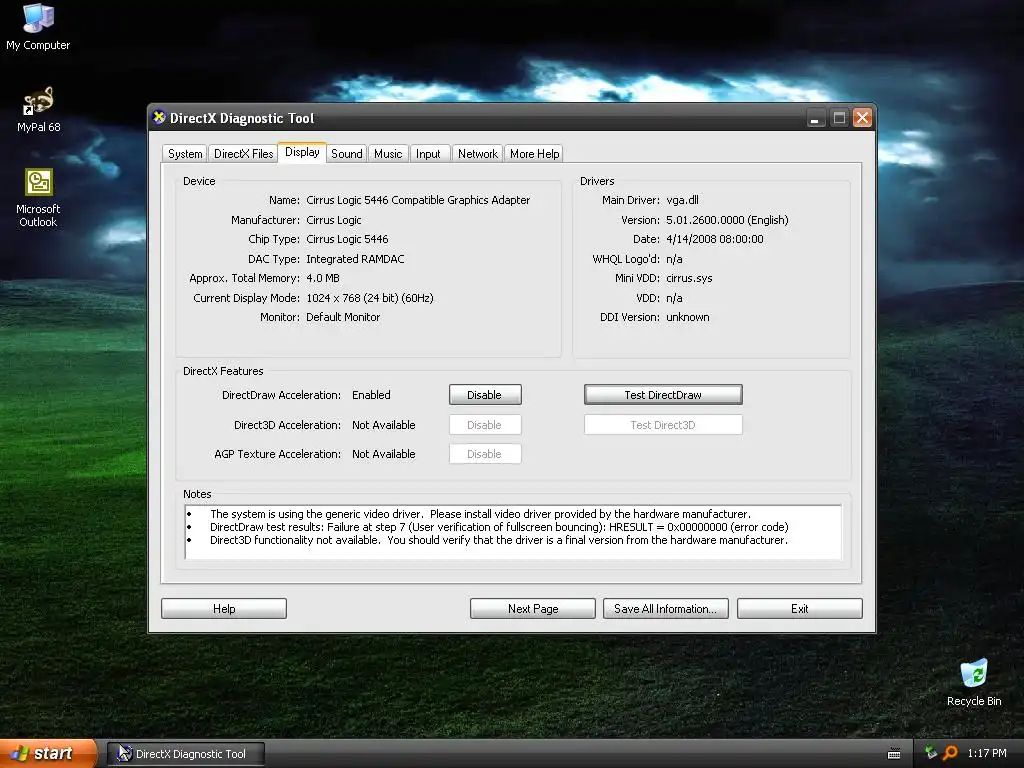
Task: Open Microsoft Outlook desktop icon
Action: pos(38,198)
